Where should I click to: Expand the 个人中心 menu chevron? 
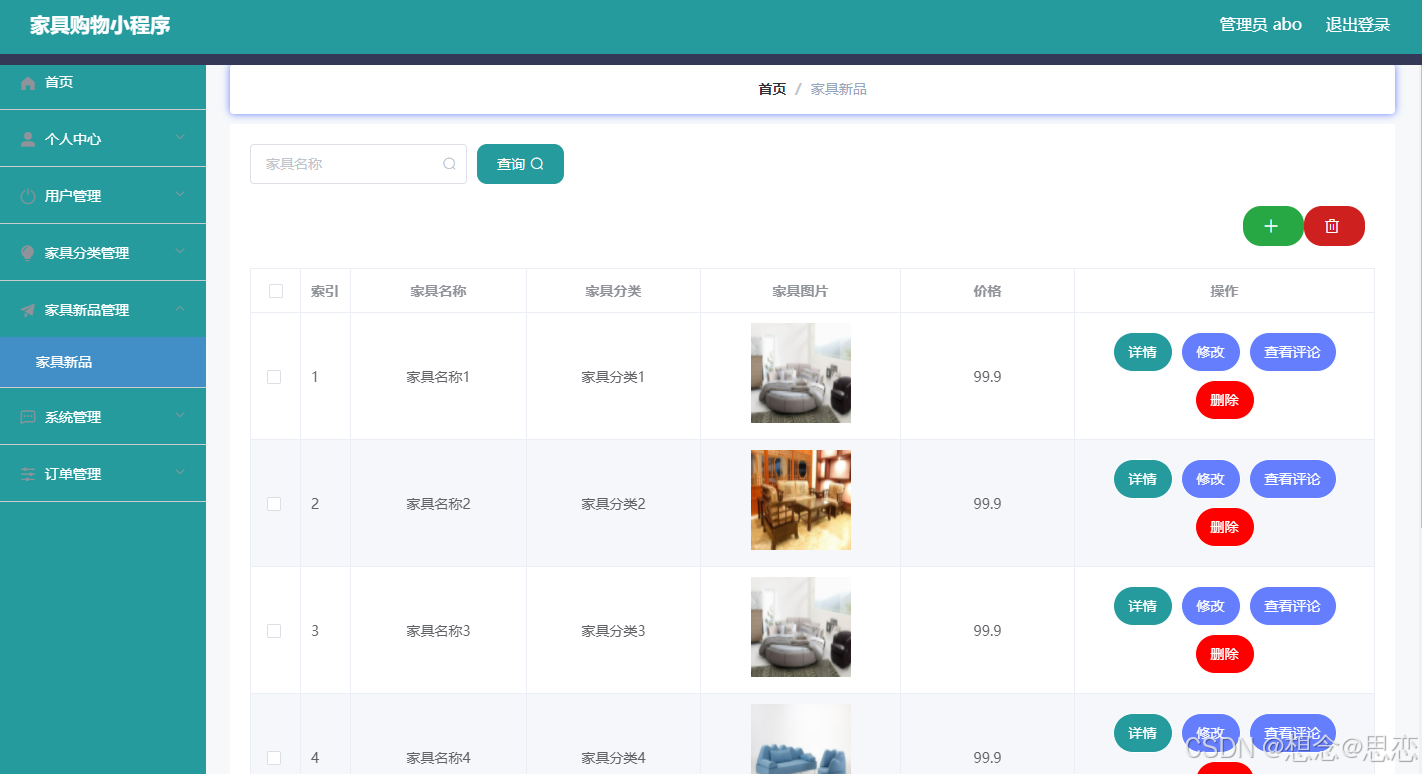pos(180,138)
